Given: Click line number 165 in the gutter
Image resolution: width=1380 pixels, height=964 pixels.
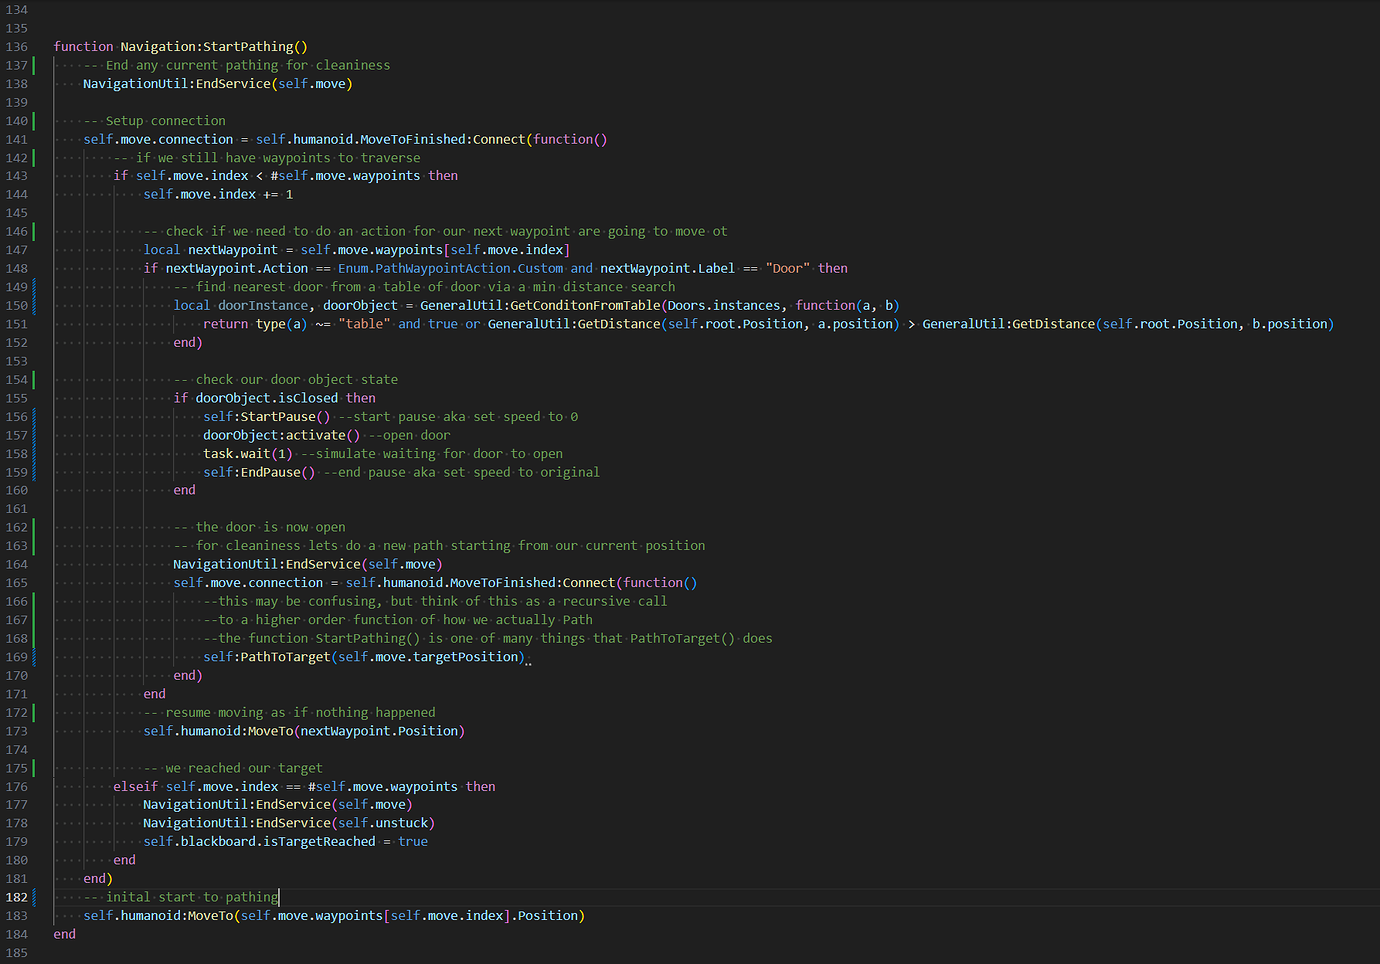Looking at the screenshot, I should click(17, 582).
